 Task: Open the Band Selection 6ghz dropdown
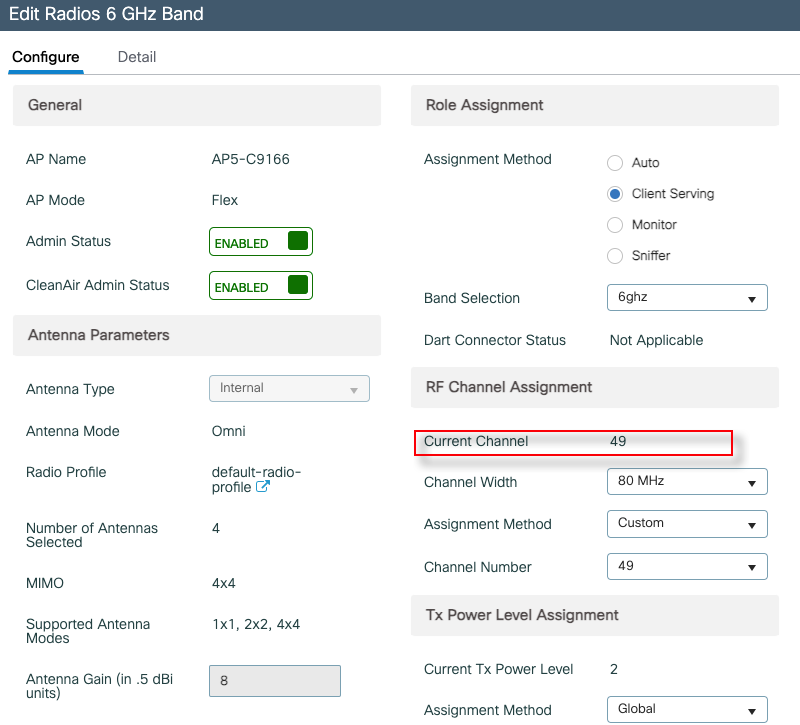(x=687, y=298)
